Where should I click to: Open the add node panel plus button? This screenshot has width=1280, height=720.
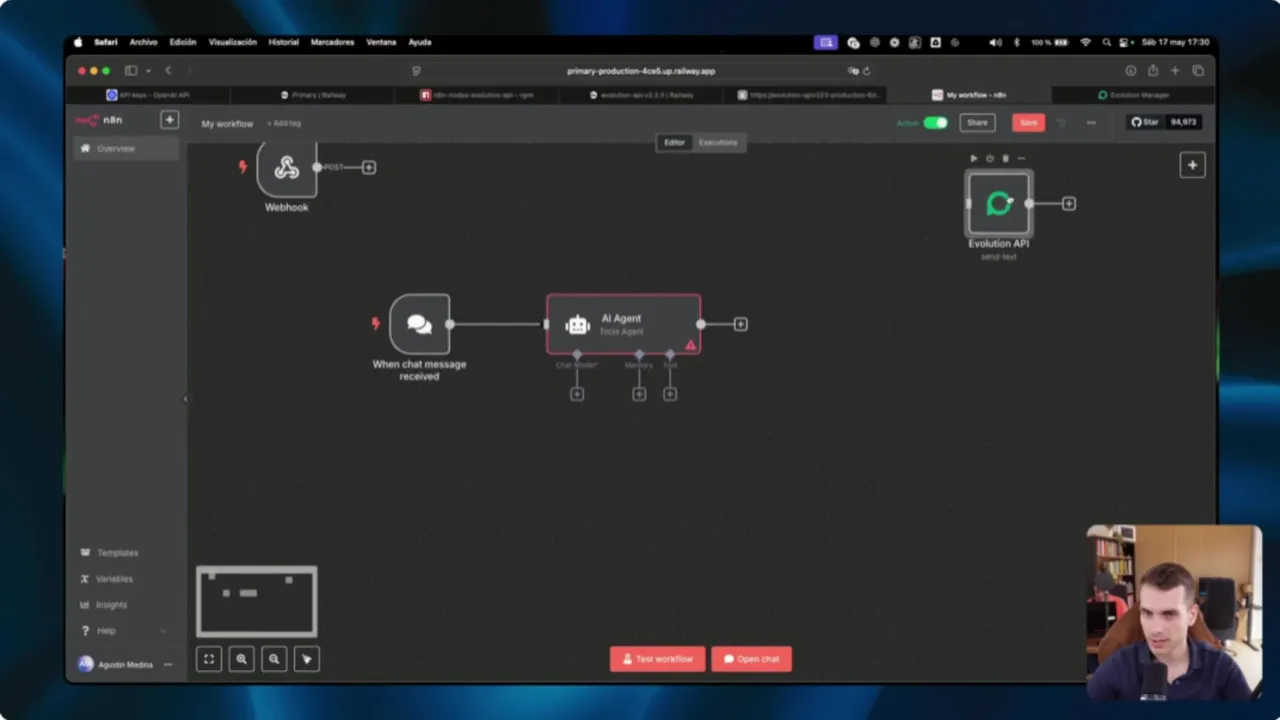click(1192, 165)
